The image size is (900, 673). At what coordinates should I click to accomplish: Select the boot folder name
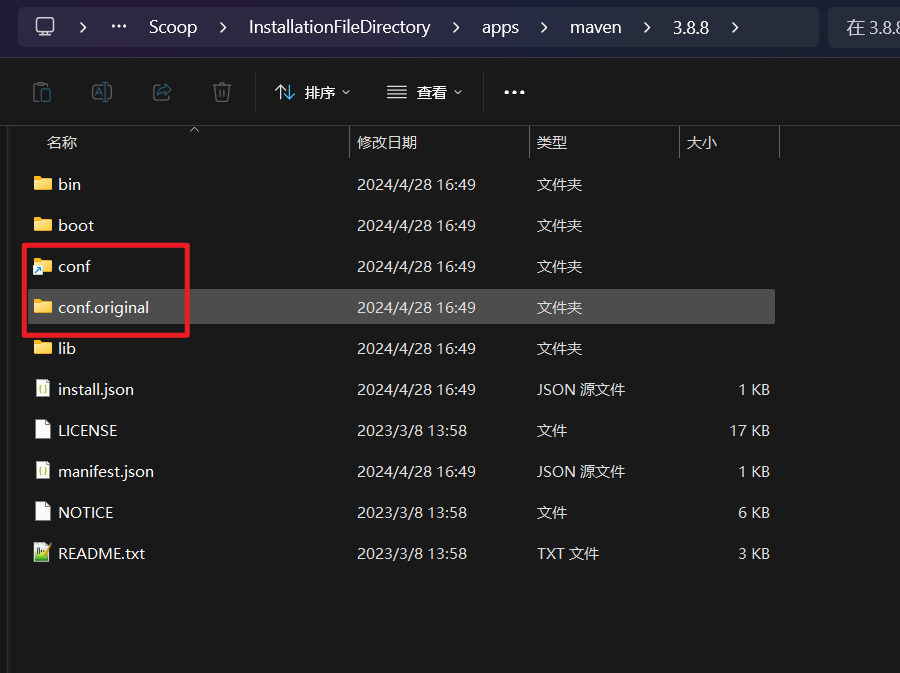point(76,225)
